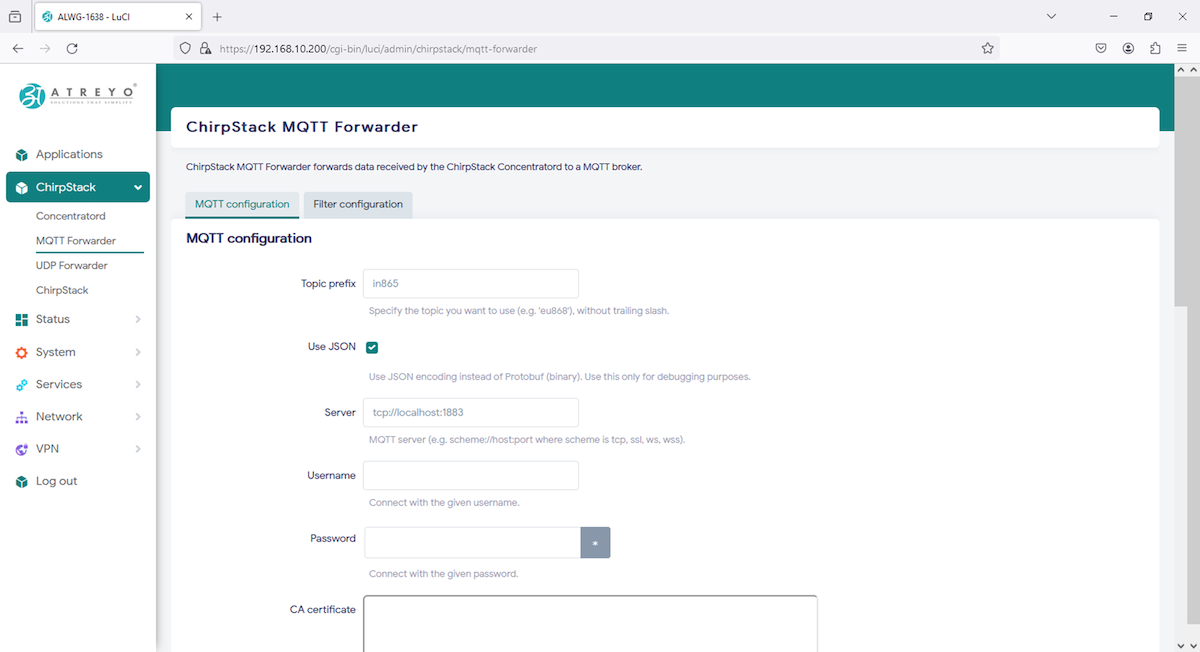Open UDP Forwarder in the sidebar
1200x652 pixels.
pyautogui.click(x=72, y=266)
